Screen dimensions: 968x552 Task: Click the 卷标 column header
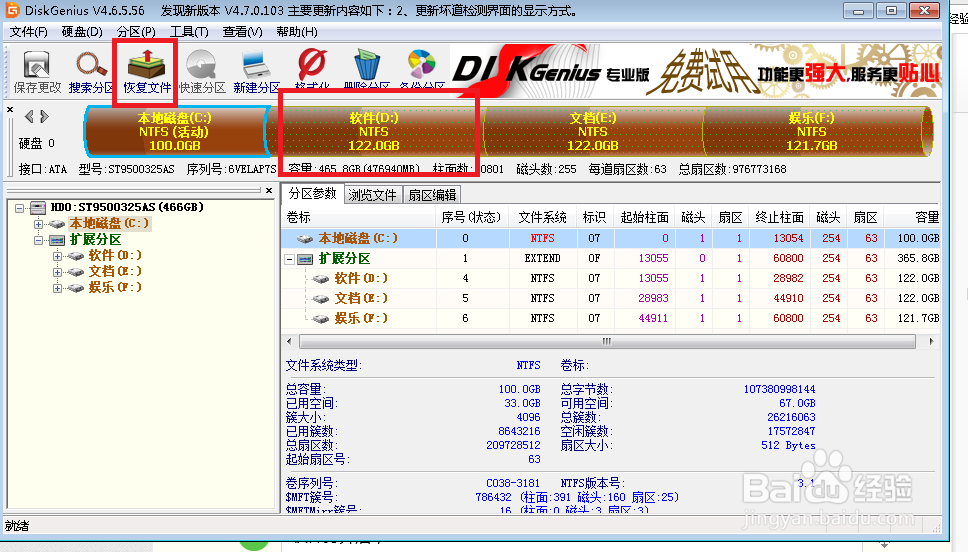point(358,217)
